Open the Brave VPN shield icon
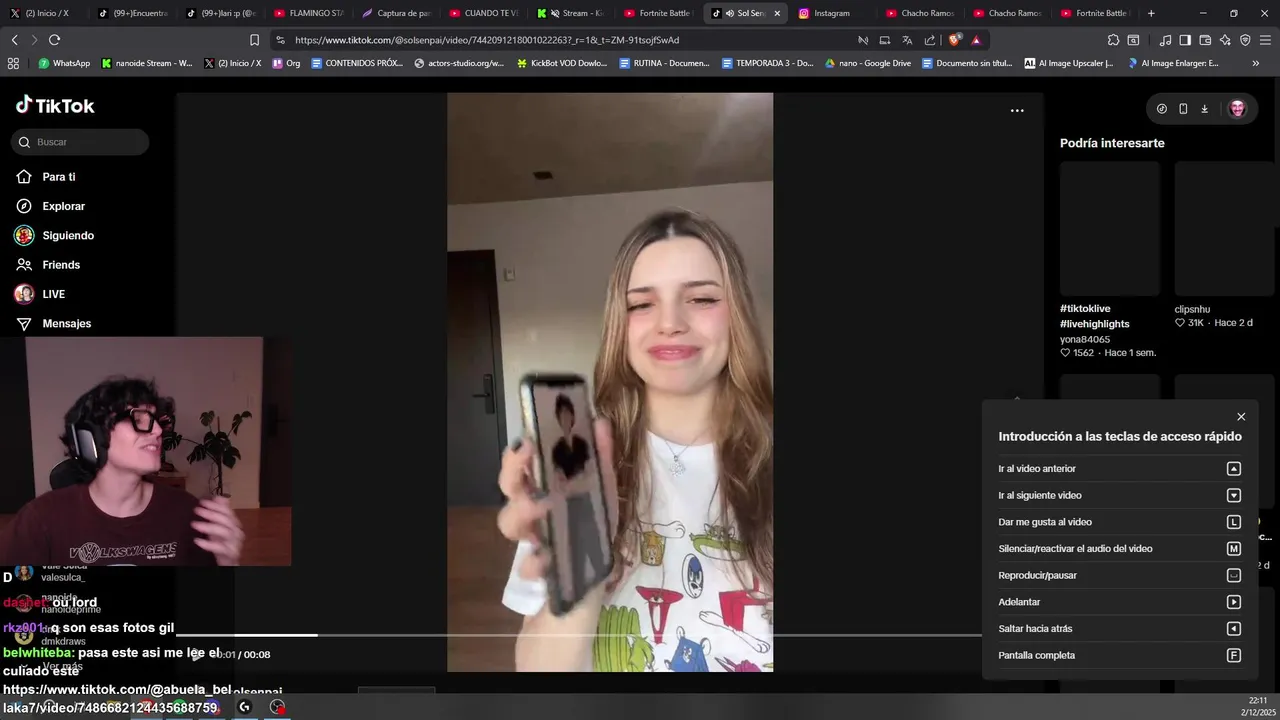 click(x=1245, y=40)
